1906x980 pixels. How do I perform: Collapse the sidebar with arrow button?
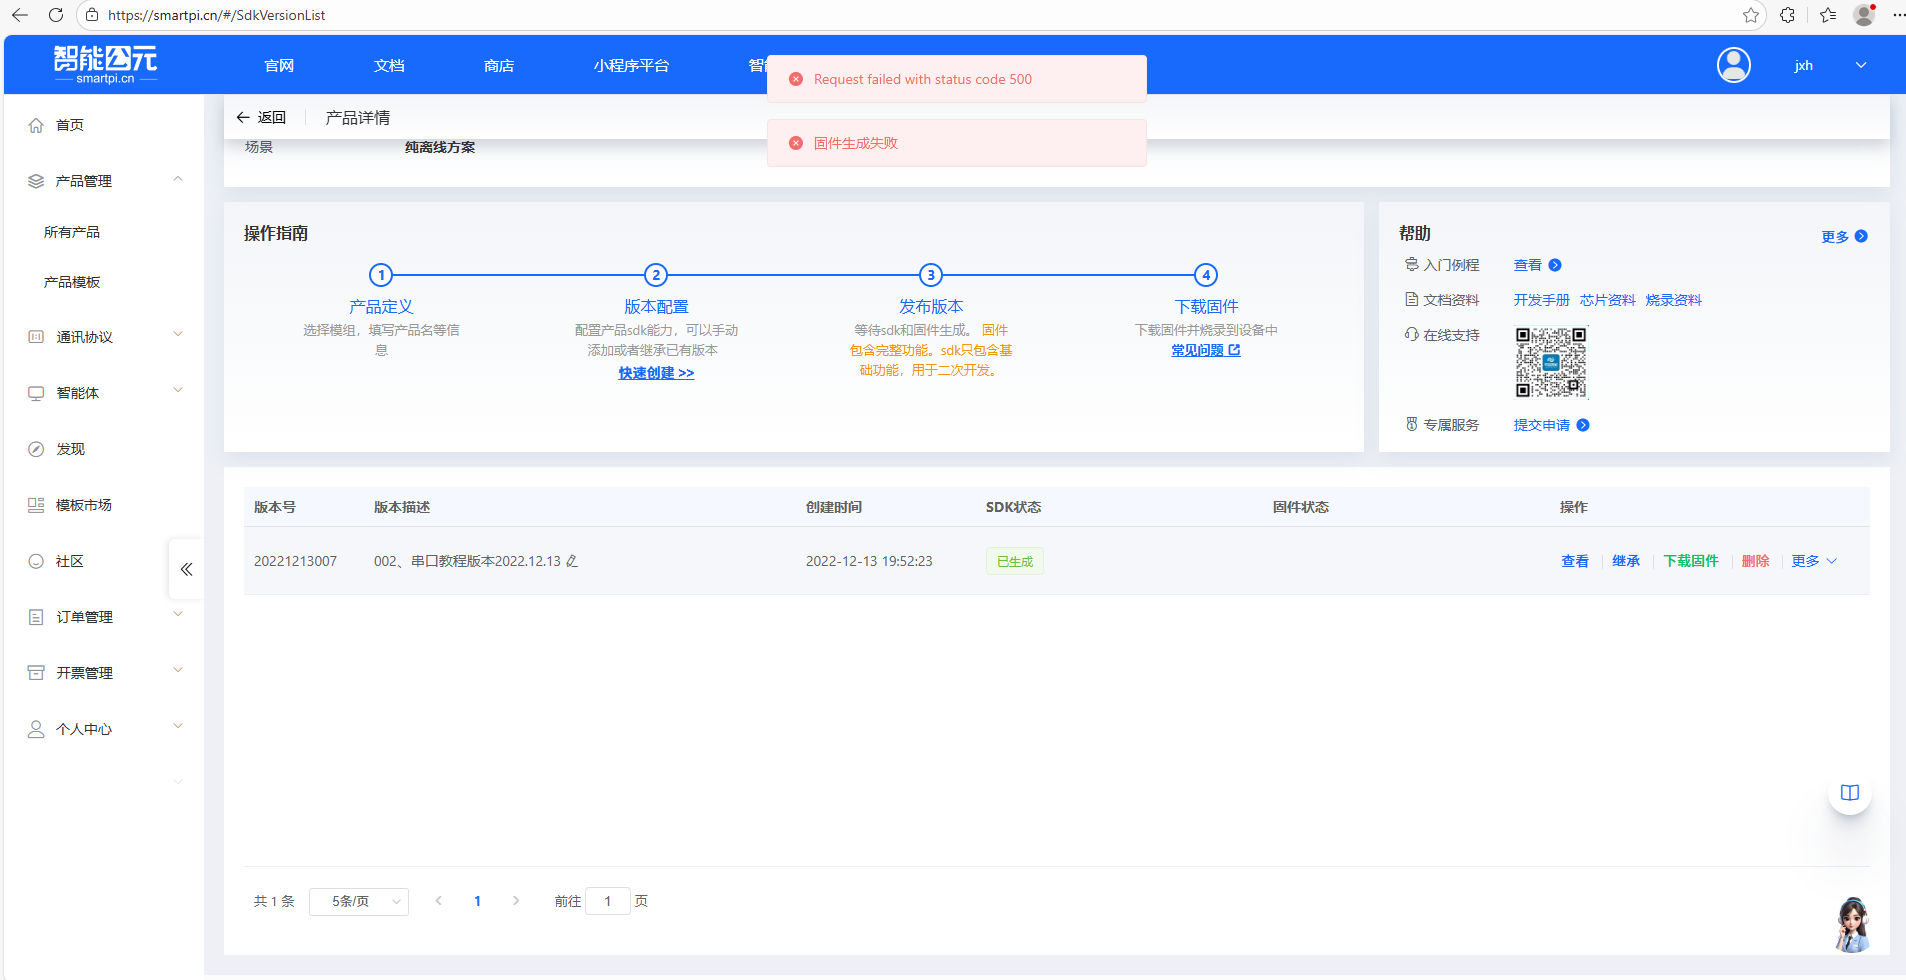[x=186, y=568]
